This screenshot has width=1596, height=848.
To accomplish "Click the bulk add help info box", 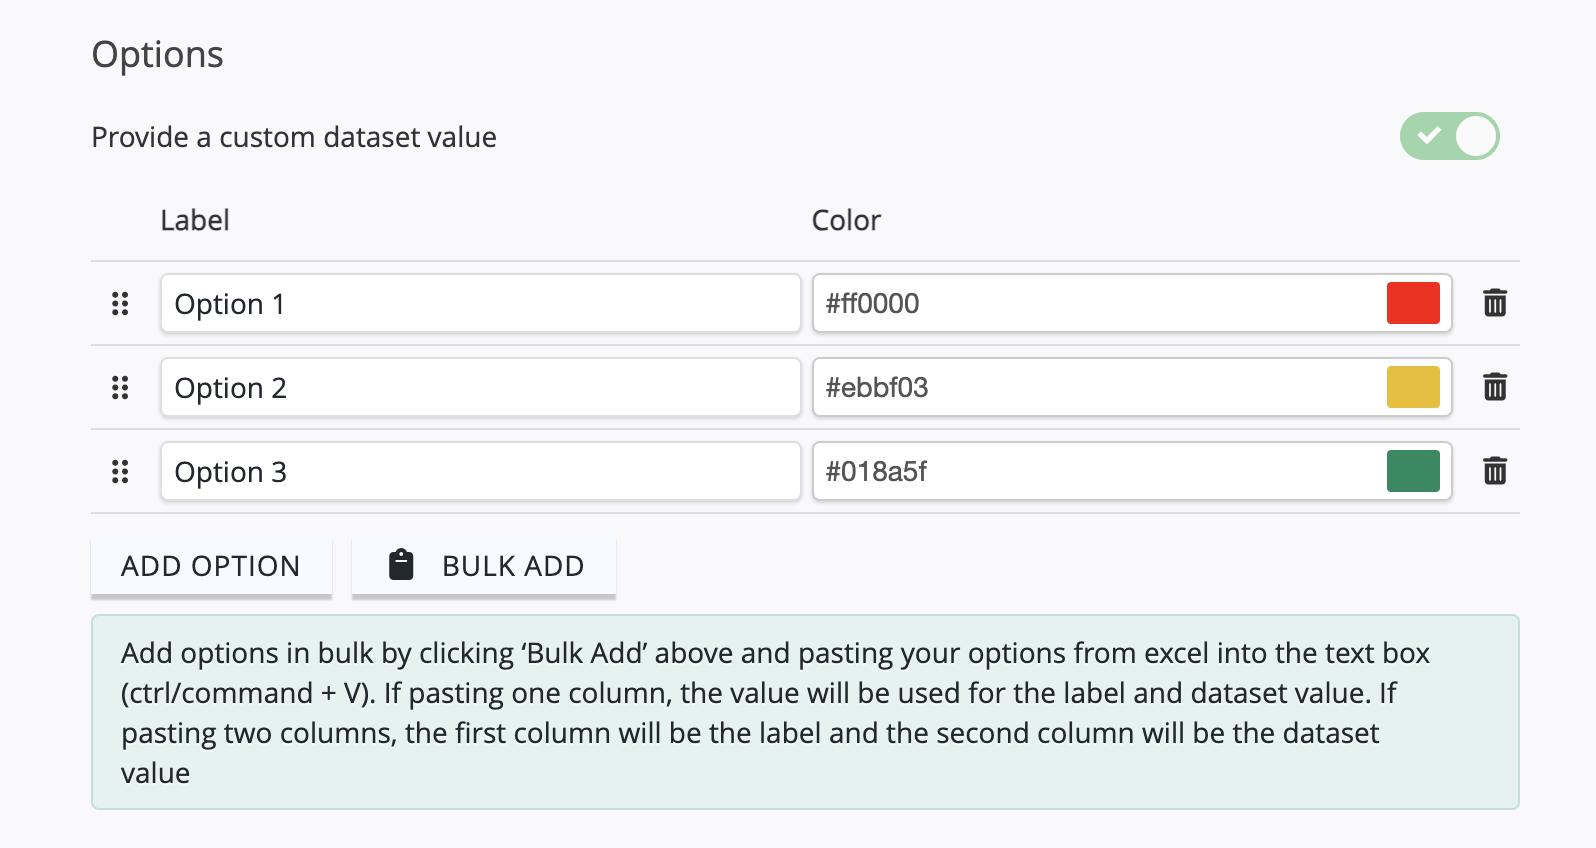I will [x=805, y=712].
